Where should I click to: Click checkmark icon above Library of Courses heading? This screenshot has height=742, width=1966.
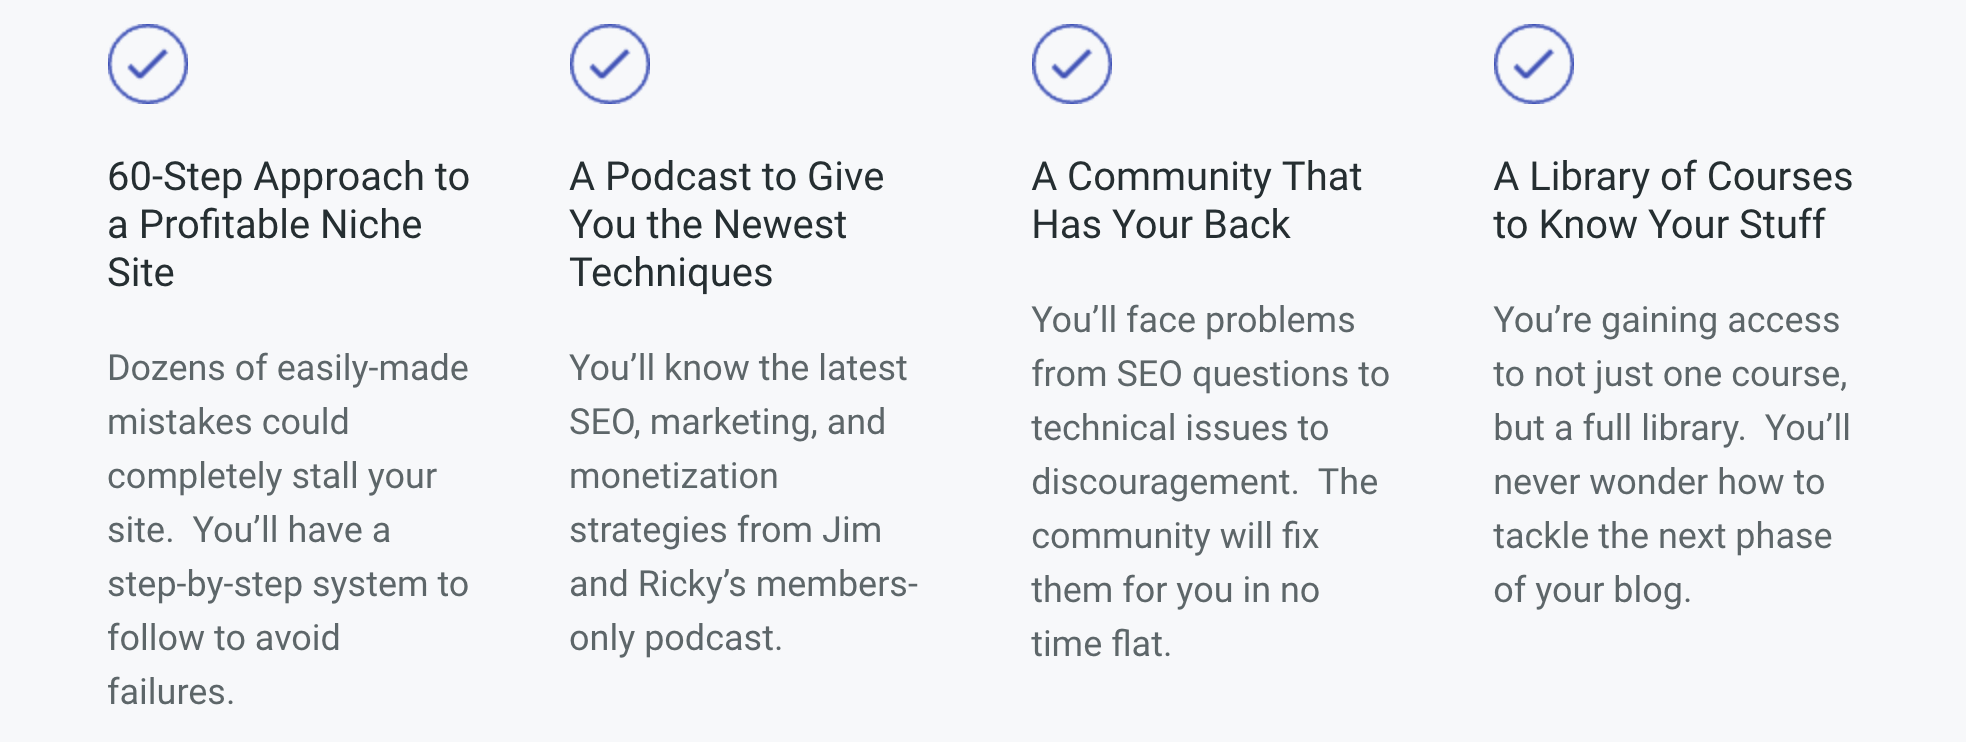(x=1534, y=64)
